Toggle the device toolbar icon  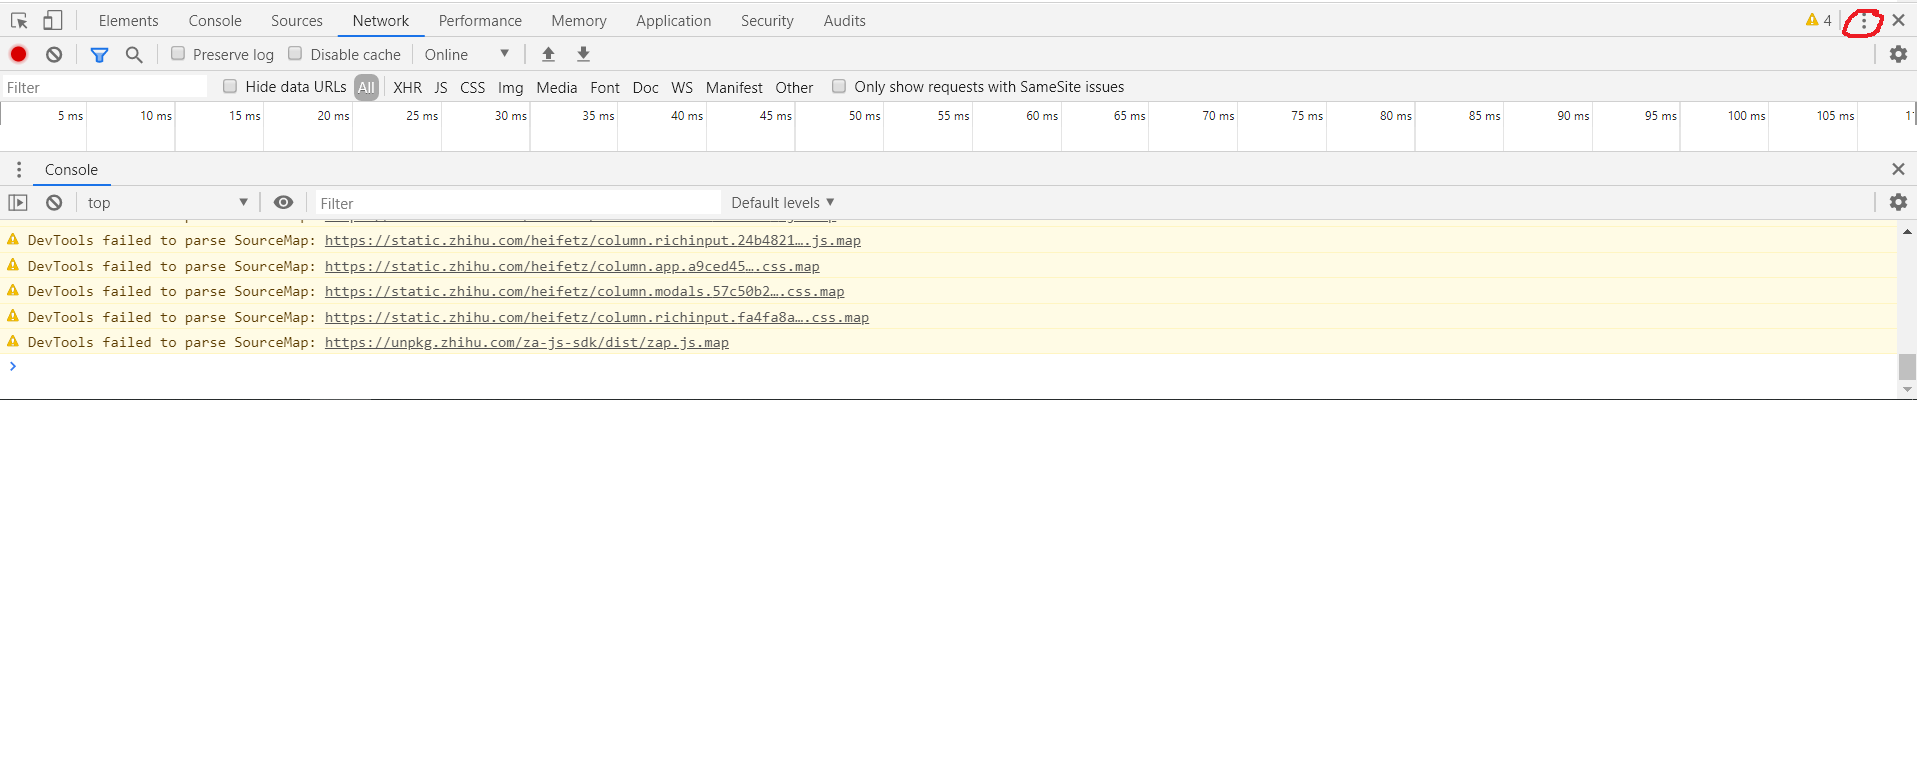(53, 20)
